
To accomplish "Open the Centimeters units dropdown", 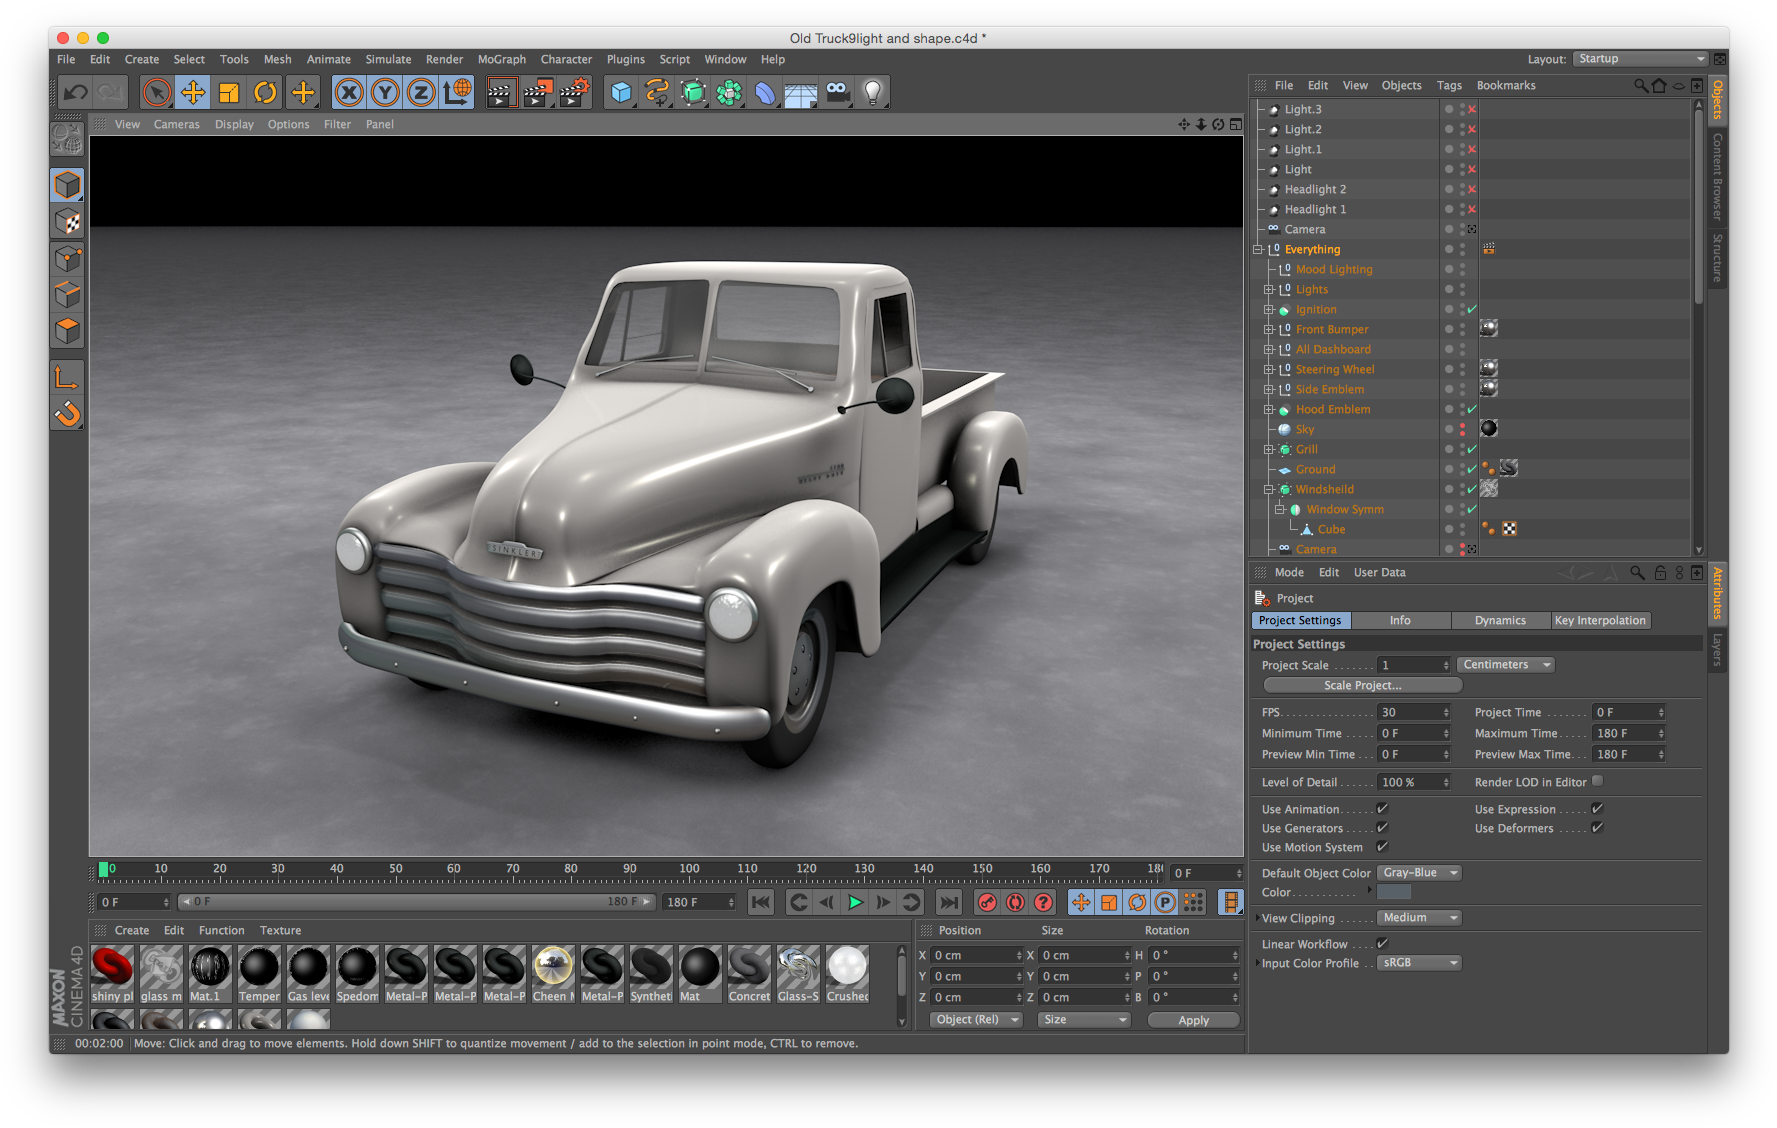I will click(x=1505, y=664).
